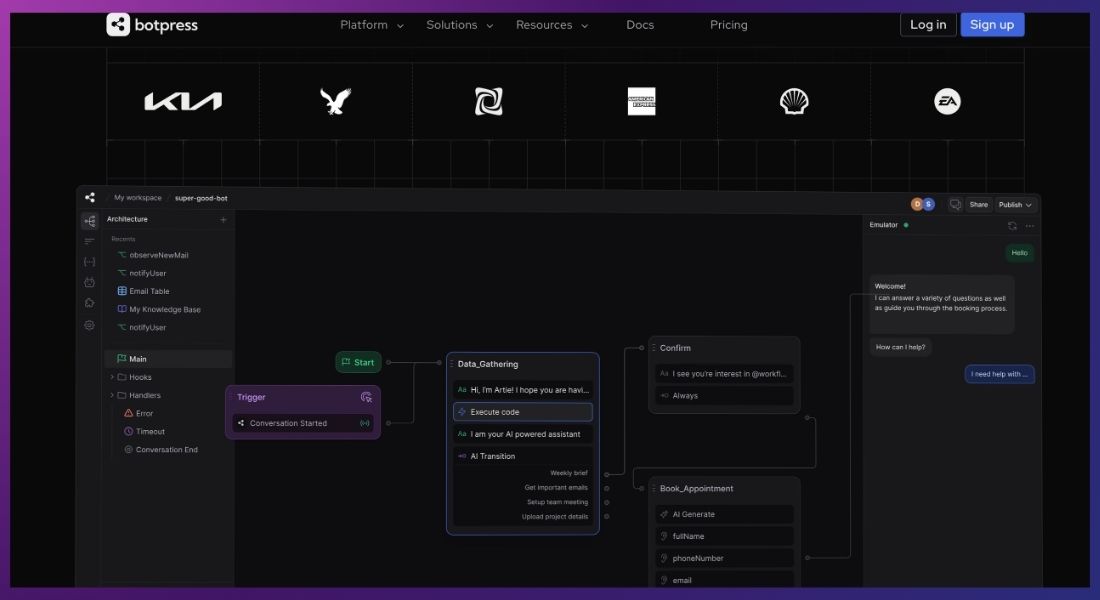The image size is (1100, 600).
Task: Open the Solutions menu
Action: coord(460,25)
